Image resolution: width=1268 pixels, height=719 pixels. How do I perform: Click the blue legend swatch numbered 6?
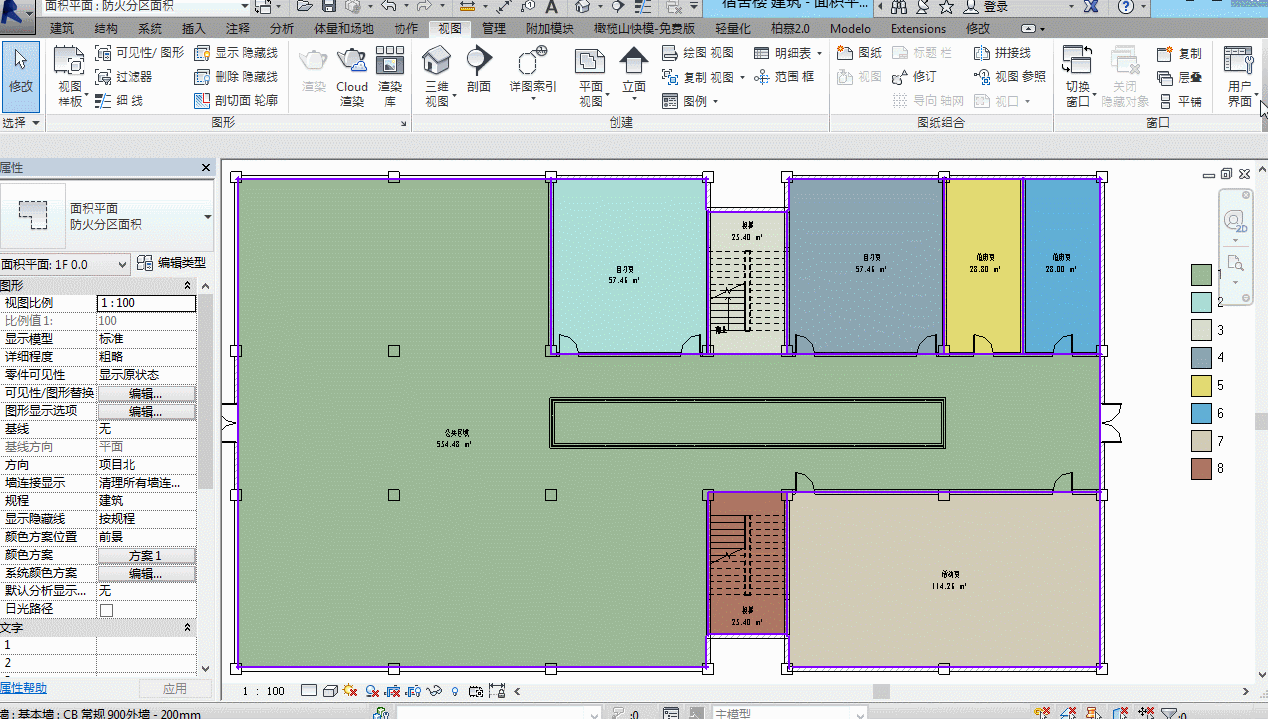click(x=1201, y=413)
